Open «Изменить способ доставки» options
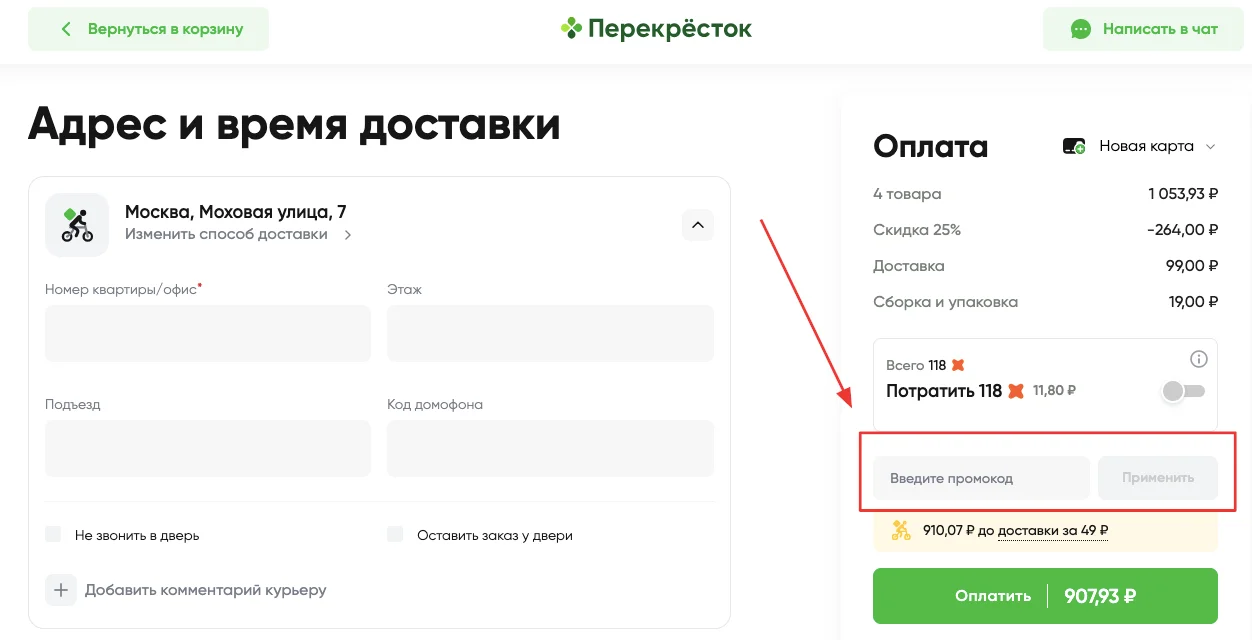1252x640 pixels. coord(238,235)
